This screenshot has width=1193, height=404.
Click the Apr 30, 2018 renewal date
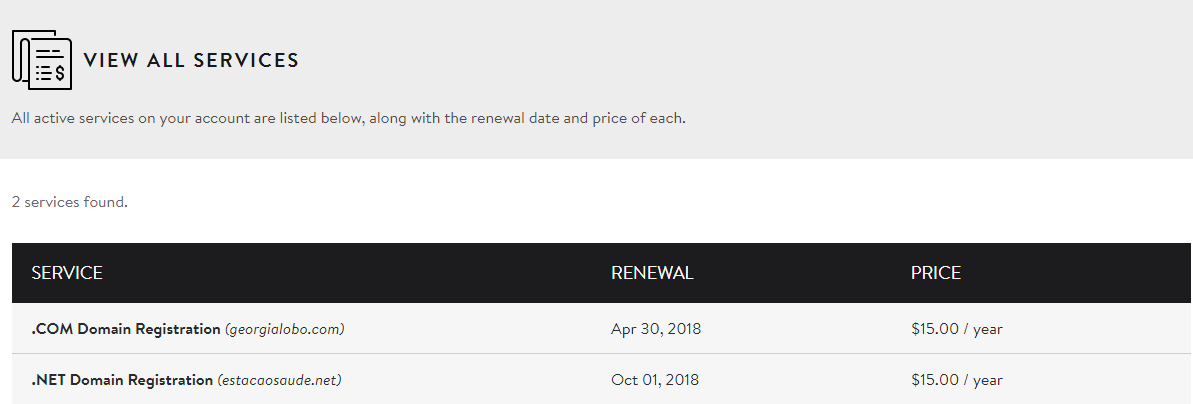(656, 329)
